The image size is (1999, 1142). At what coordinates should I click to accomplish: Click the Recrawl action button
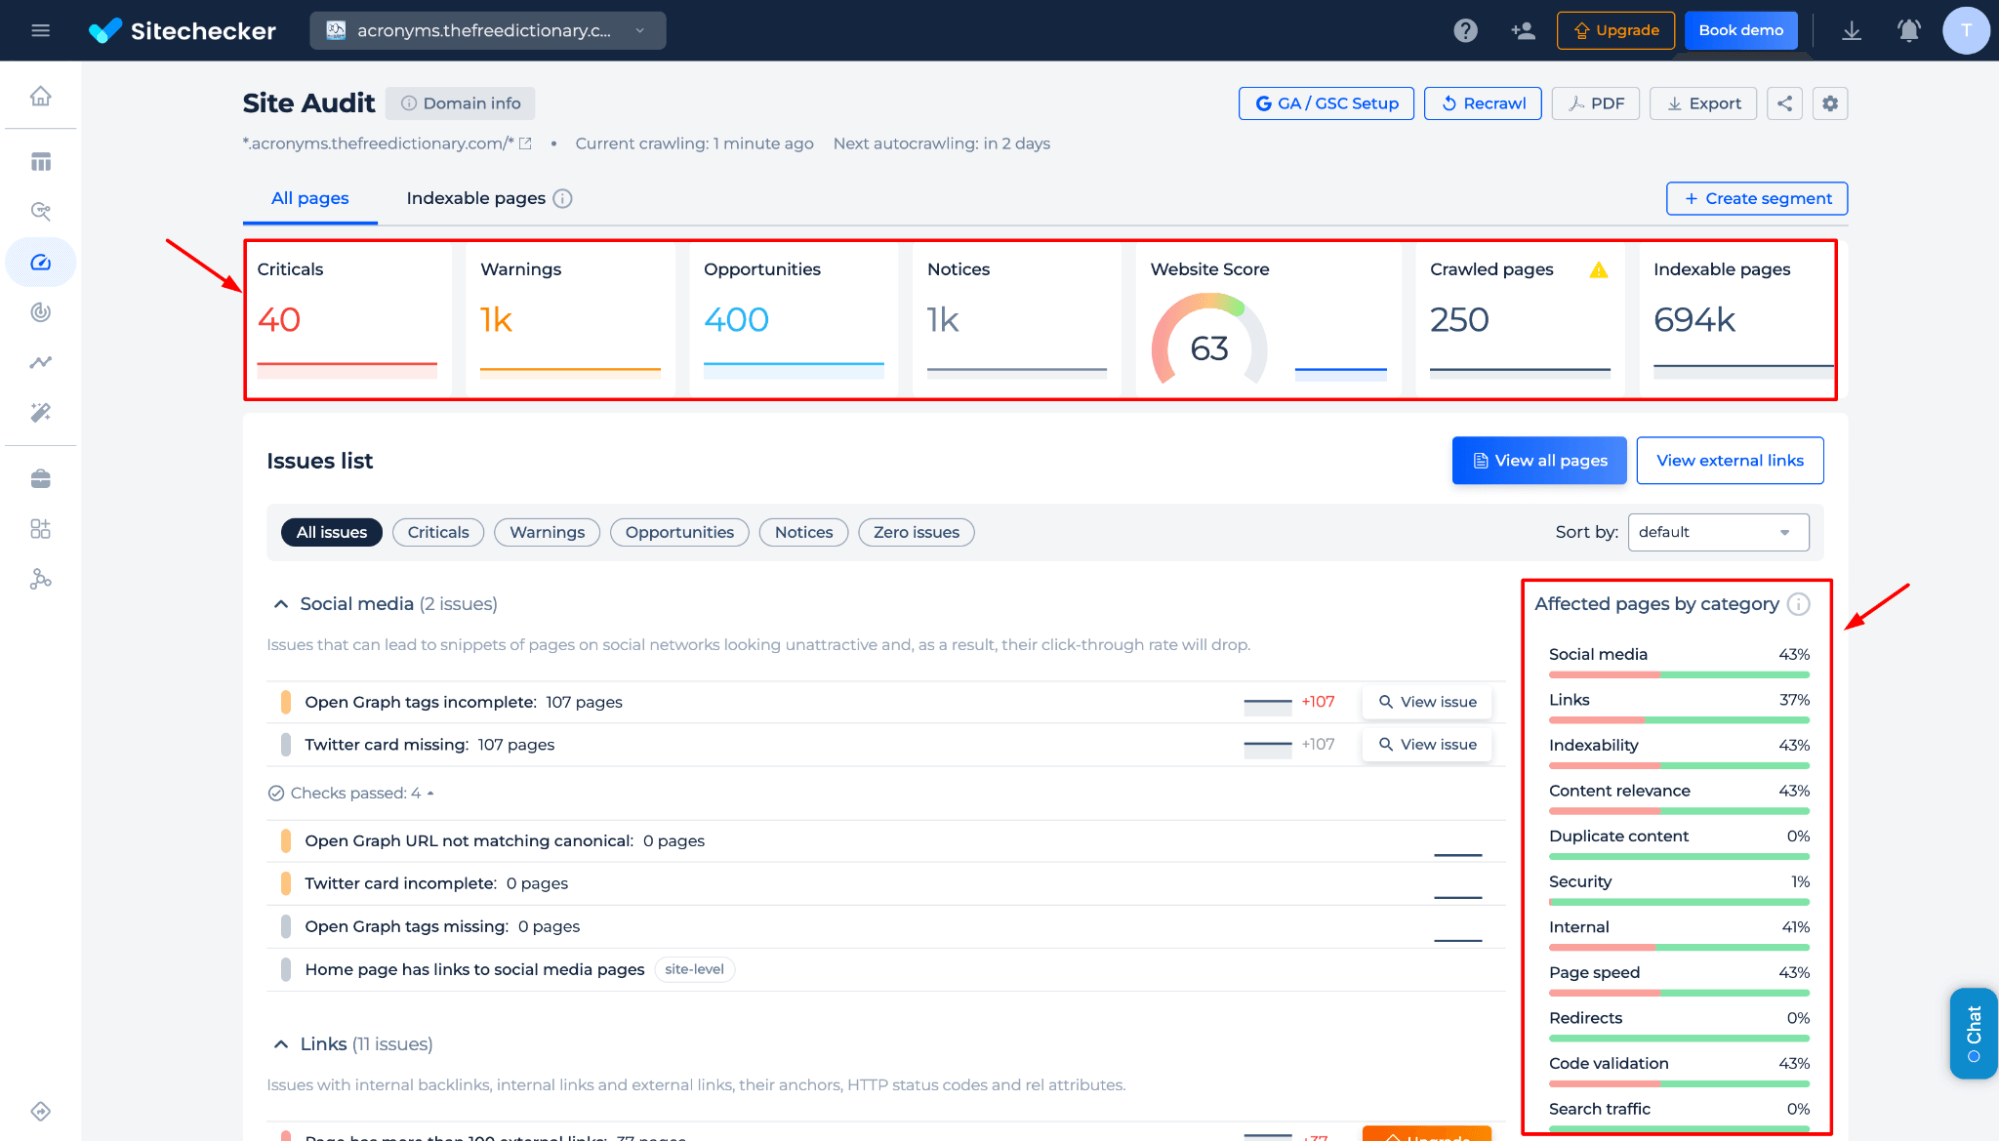click(1481, 102)
